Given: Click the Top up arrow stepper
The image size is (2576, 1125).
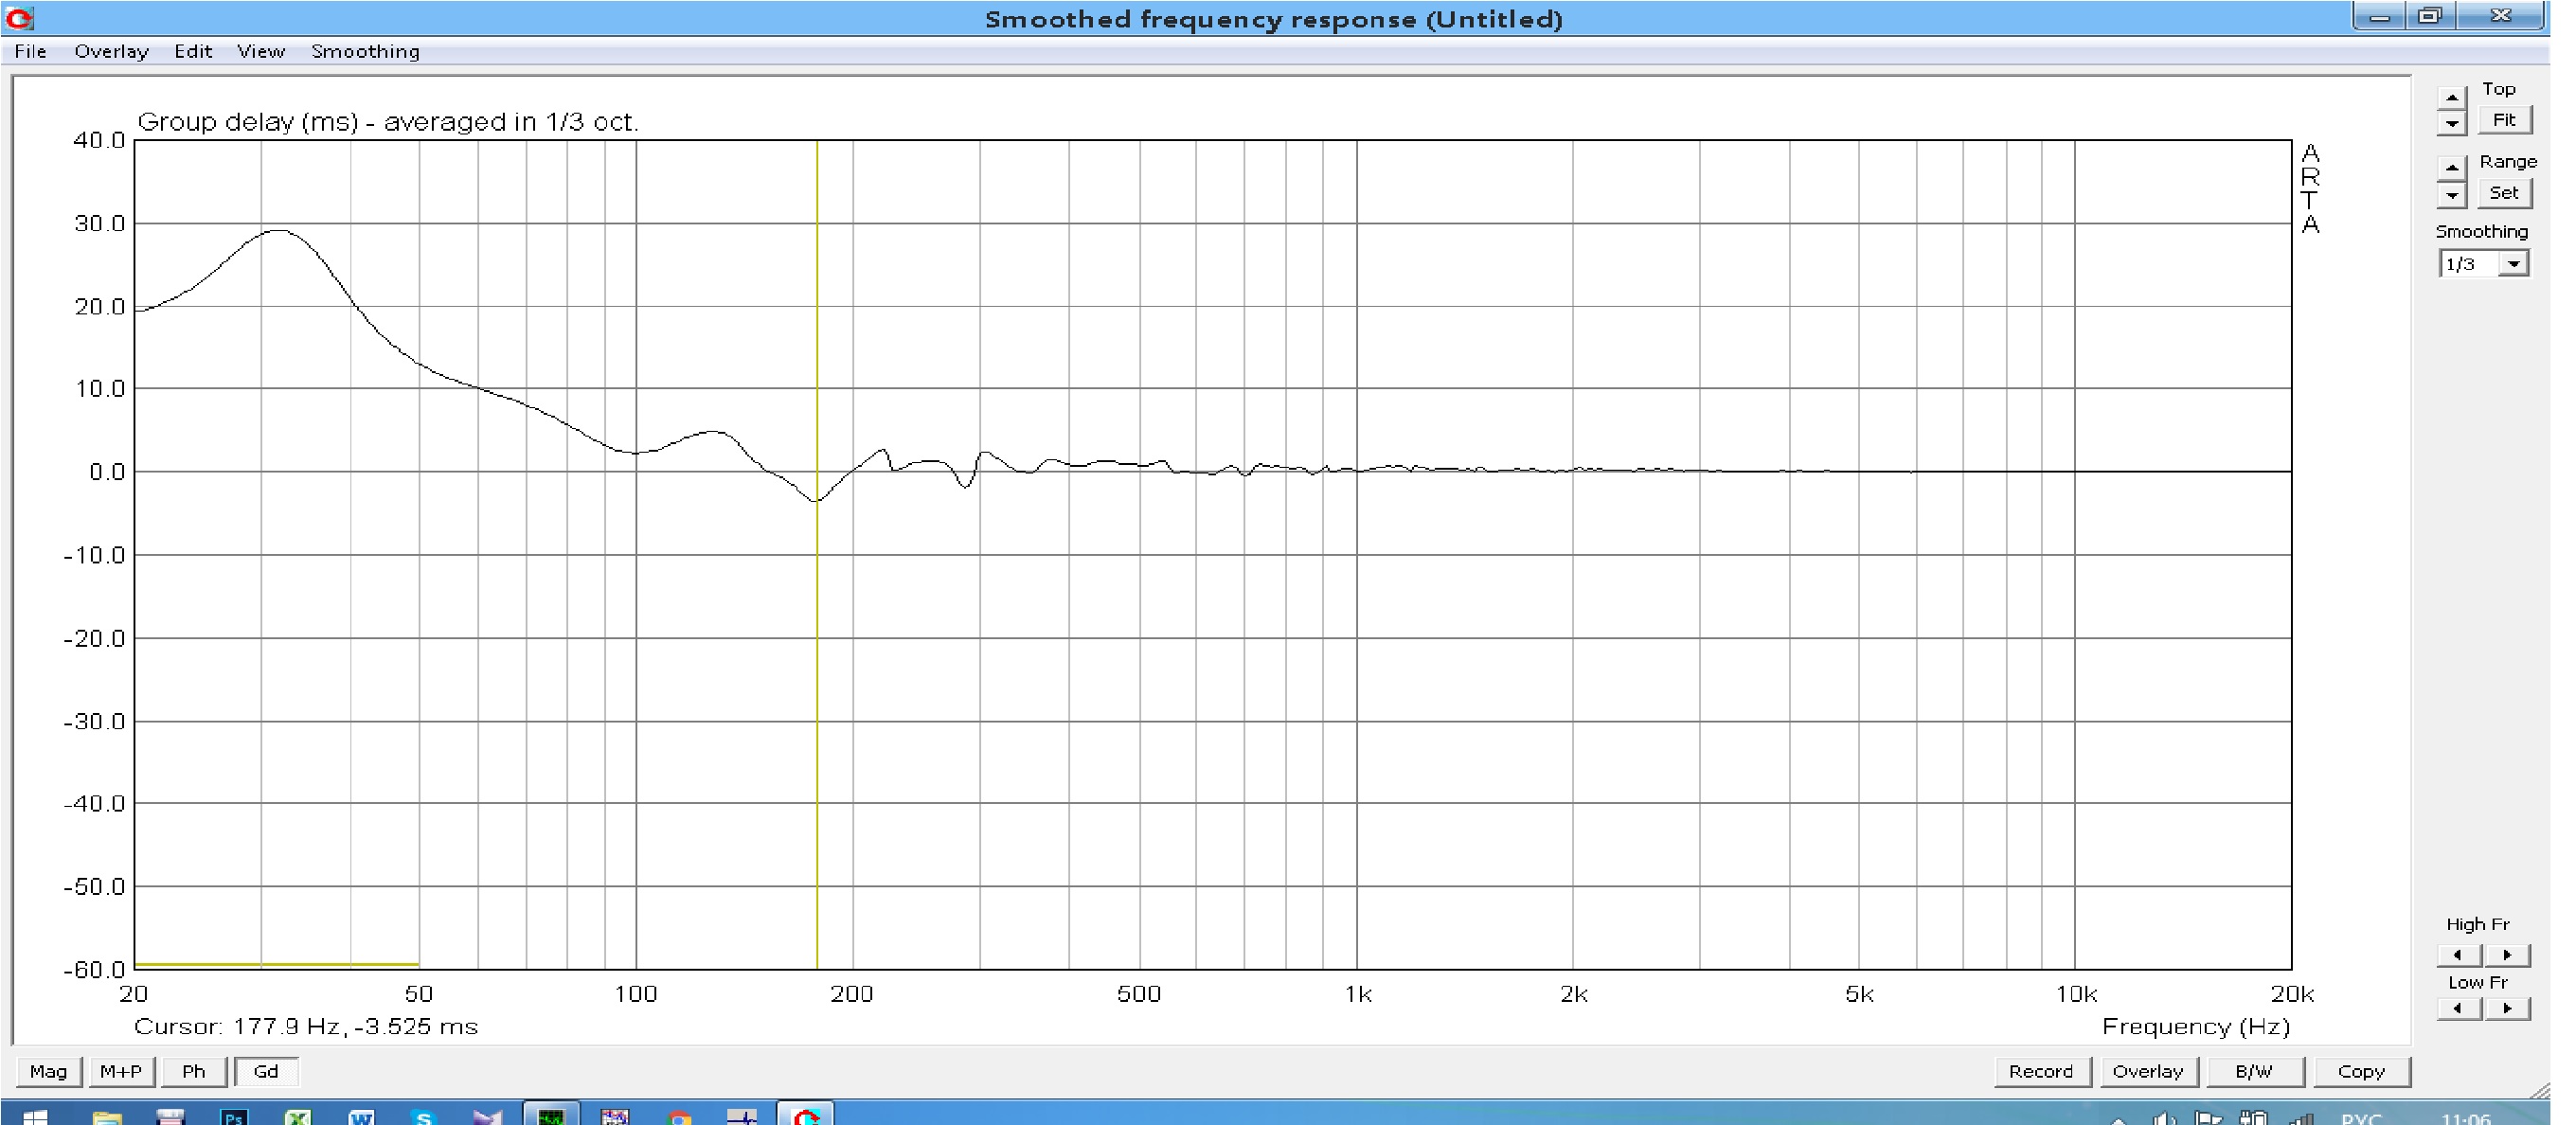Looking at the screenshot, I should point(2451,96).
